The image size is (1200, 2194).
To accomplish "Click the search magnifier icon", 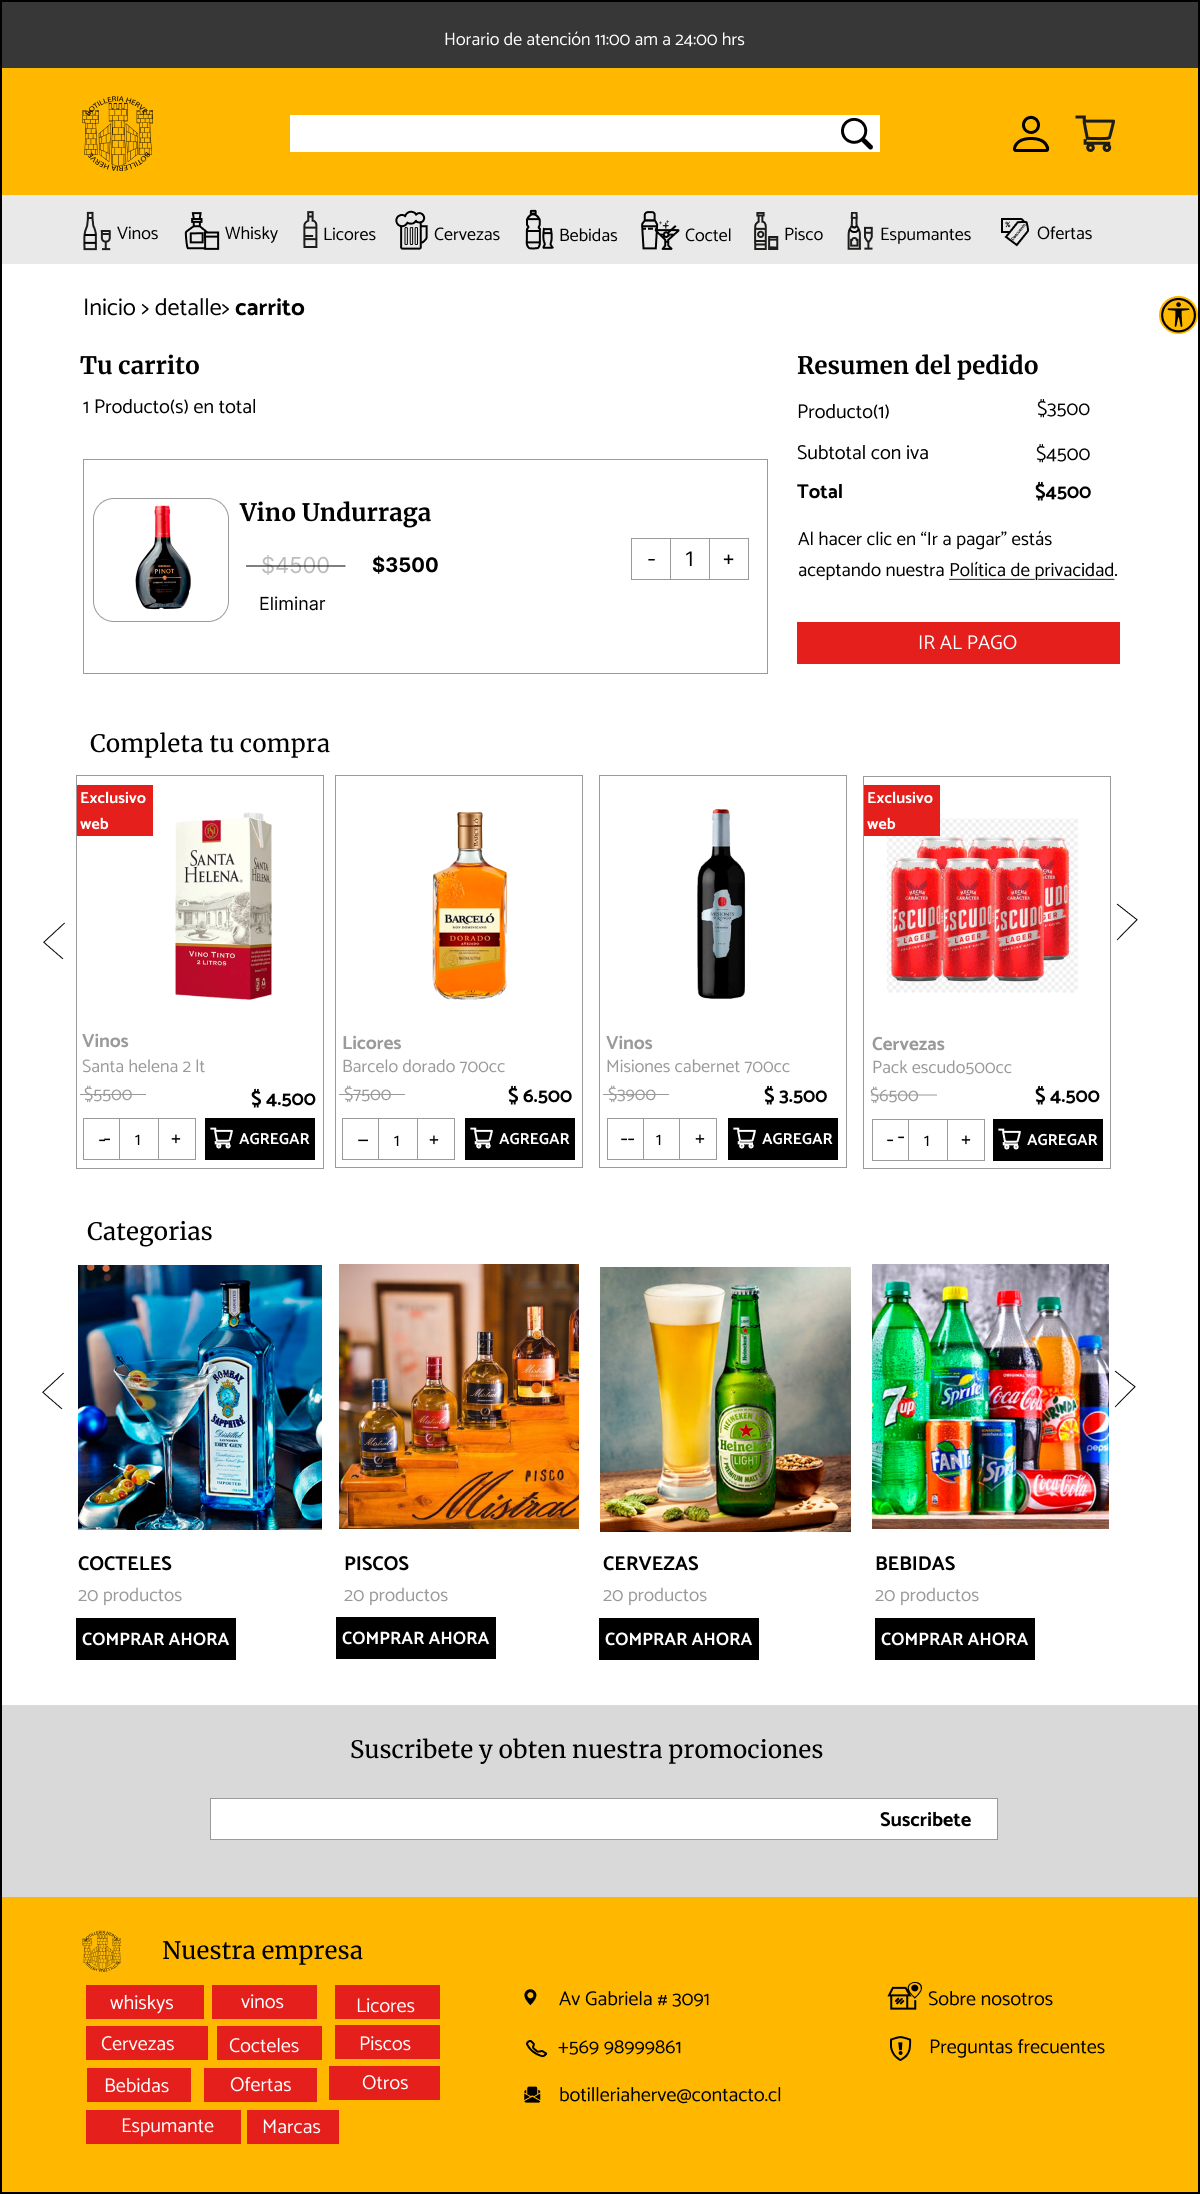I will tap(857, 133).
